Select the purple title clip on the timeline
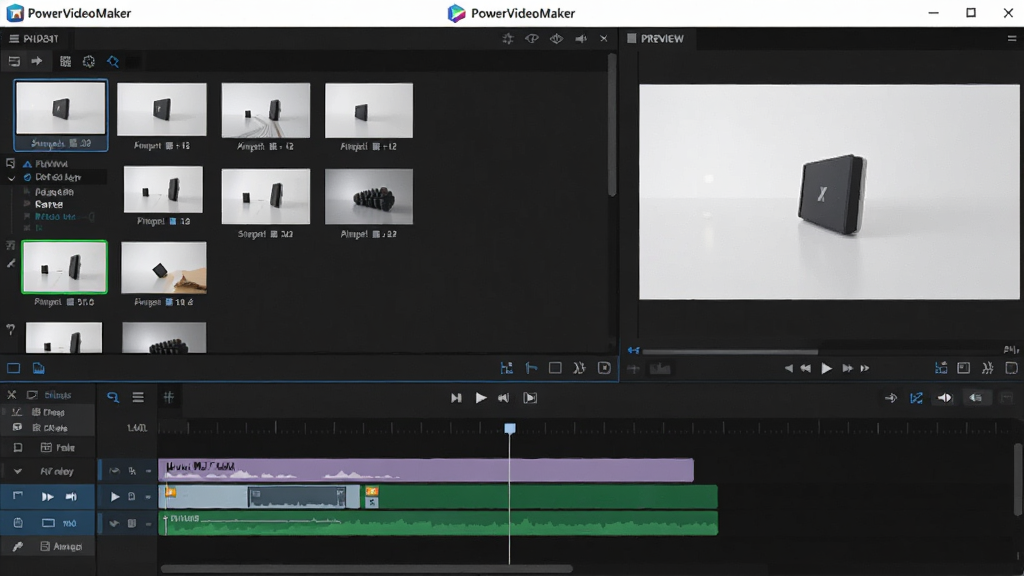Screen dimensions: 1024x576 pos(426,470)
